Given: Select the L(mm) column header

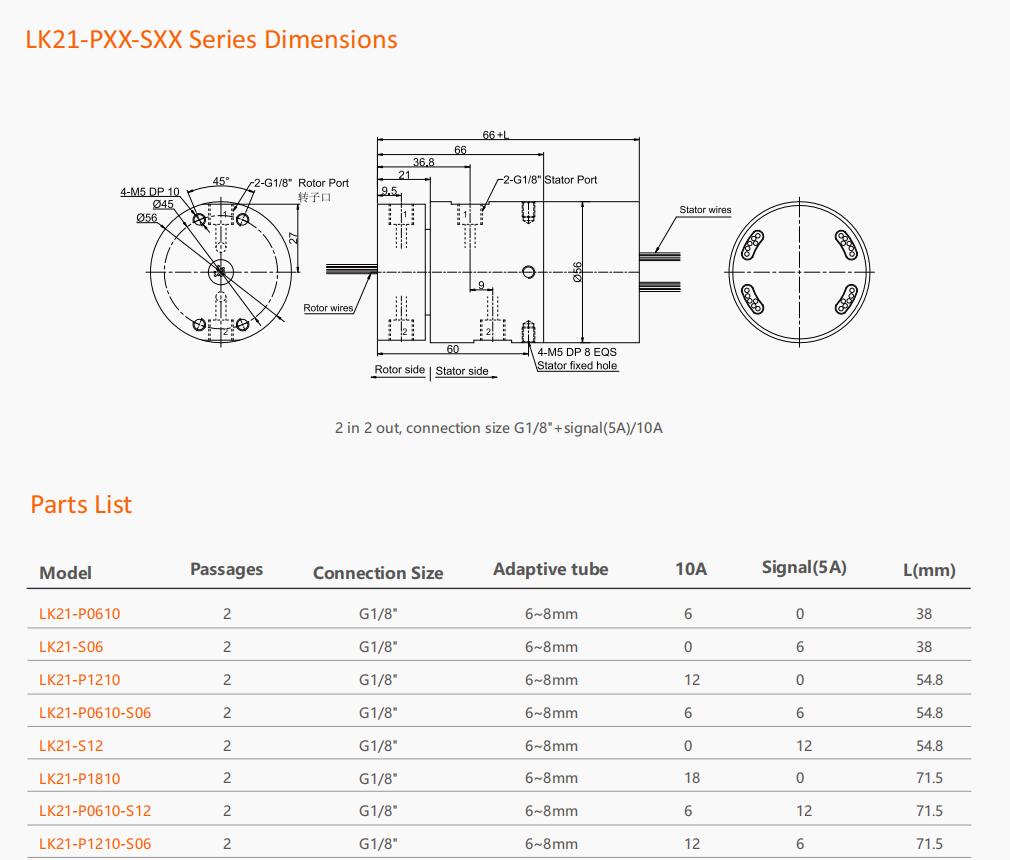Looking at the screenshot, I should click(929, 570).
